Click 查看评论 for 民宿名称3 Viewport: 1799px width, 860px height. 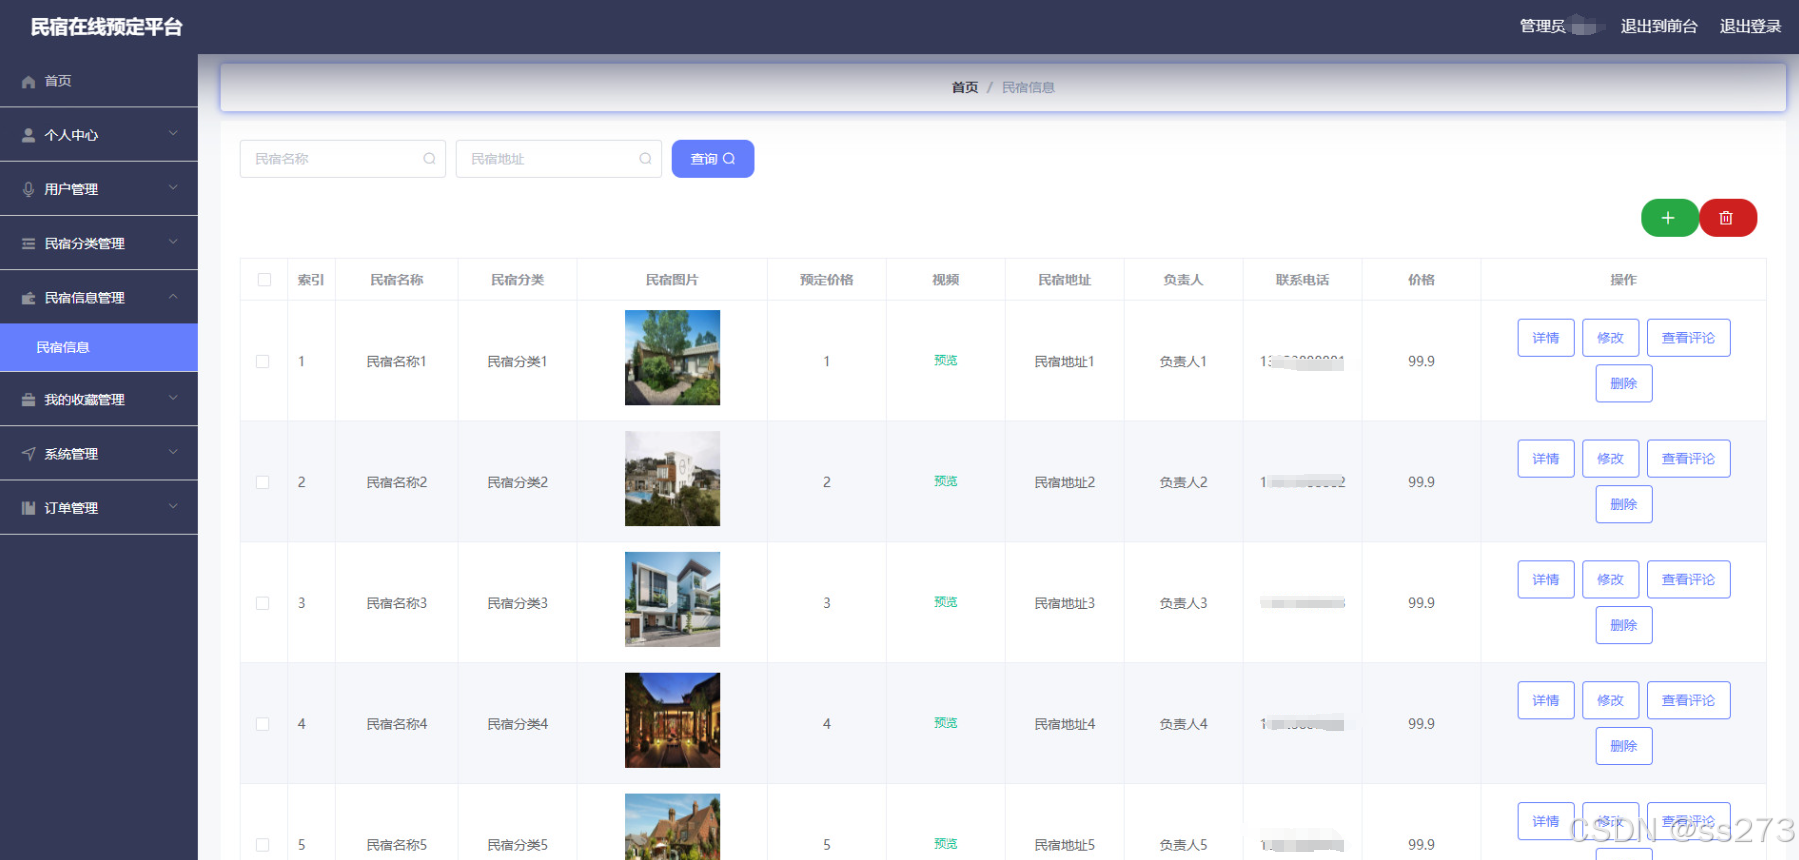pyautogui.click(x=1689, y=580)
